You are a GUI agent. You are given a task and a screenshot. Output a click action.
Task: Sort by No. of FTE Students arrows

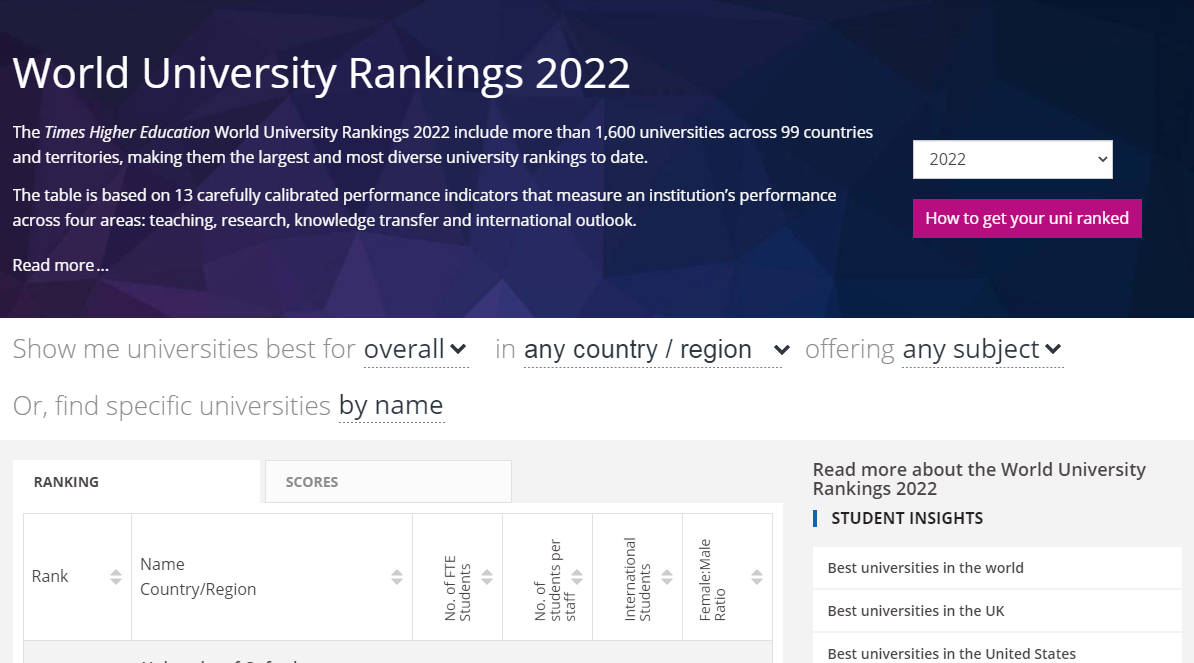click(x=487, y=577)
